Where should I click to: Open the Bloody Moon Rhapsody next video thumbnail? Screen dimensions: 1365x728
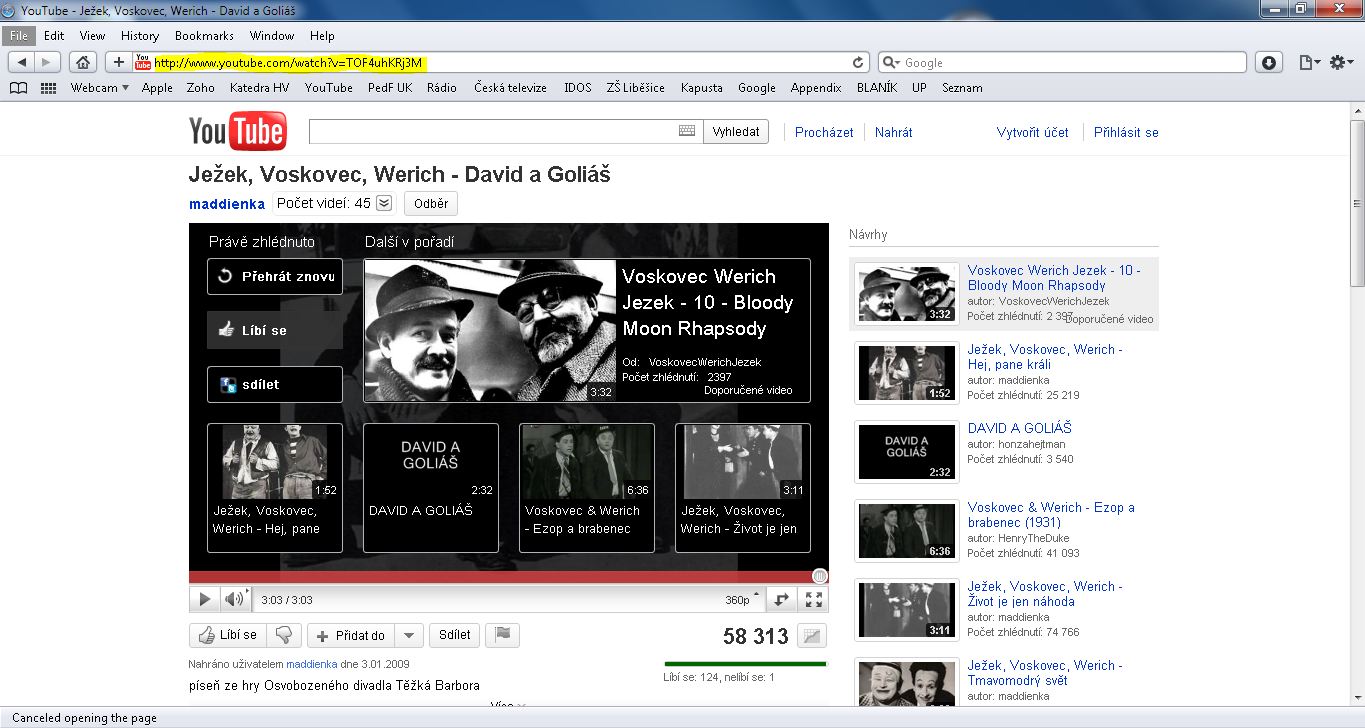tap(490, 330)
